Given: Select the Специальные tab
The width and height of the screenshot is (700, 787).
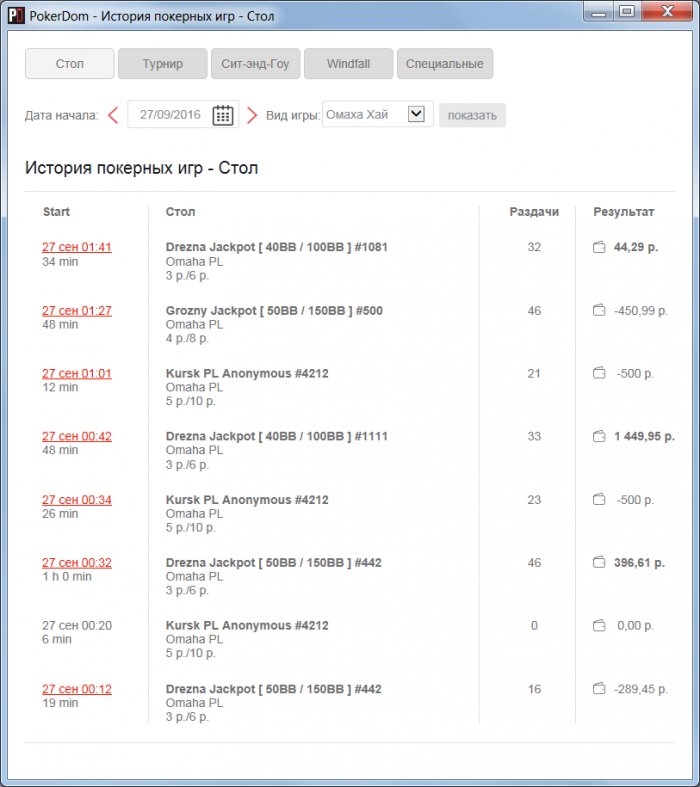Looking at the screenshot, I should pos(445,64).
